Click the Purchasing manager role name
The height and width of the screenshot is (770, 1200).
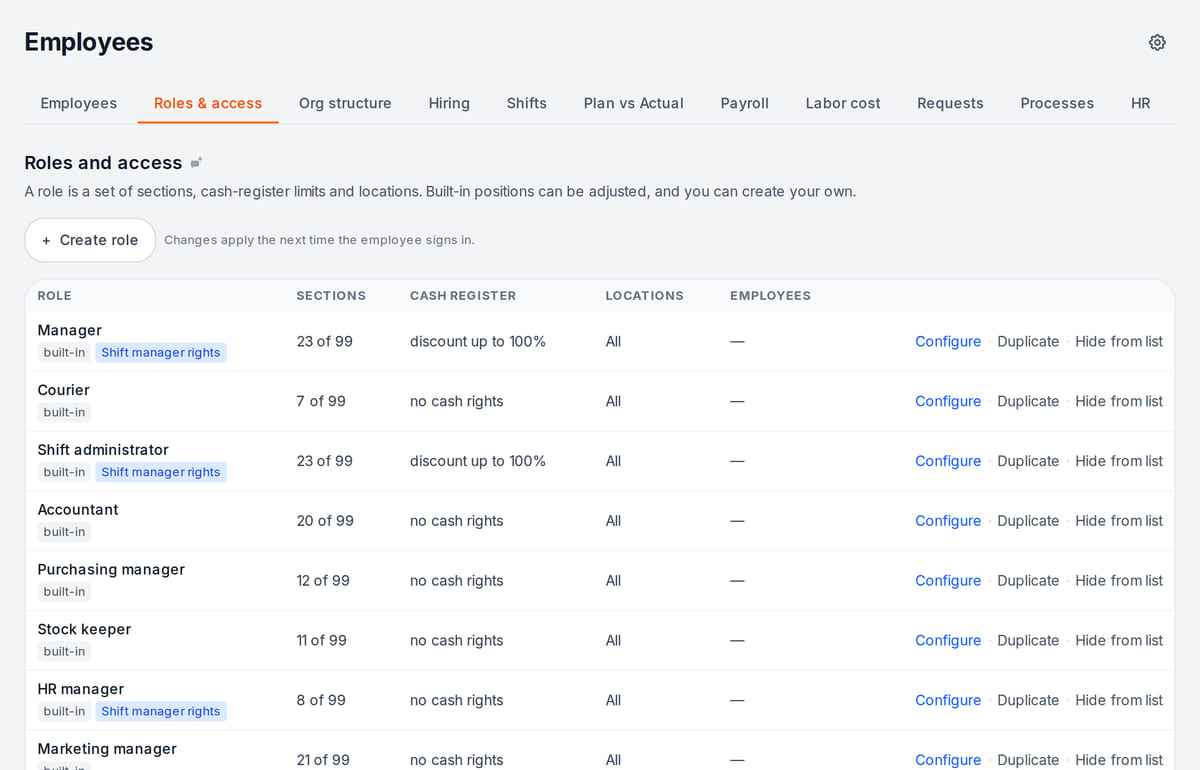[x=111, y=570]
